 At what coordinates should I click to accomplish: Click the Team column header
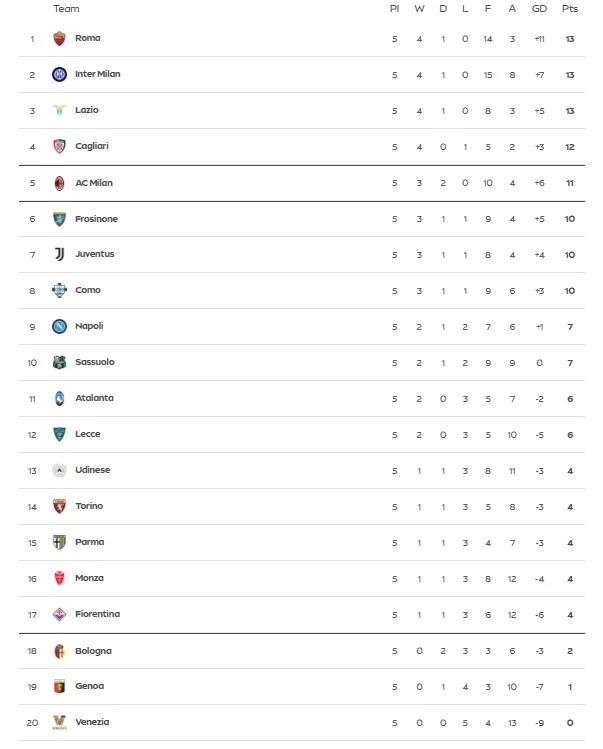click(x=66, y=9)
